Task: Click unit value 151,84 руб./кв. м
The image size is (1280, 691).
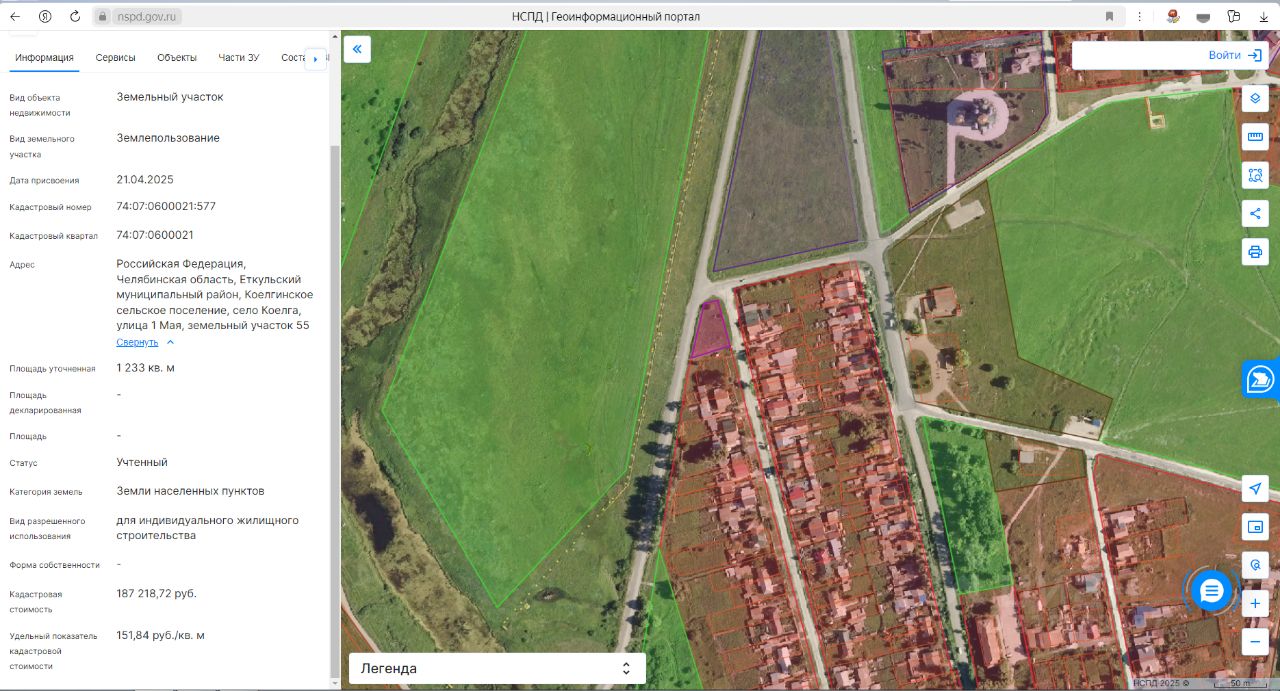Action: [161, 636]
